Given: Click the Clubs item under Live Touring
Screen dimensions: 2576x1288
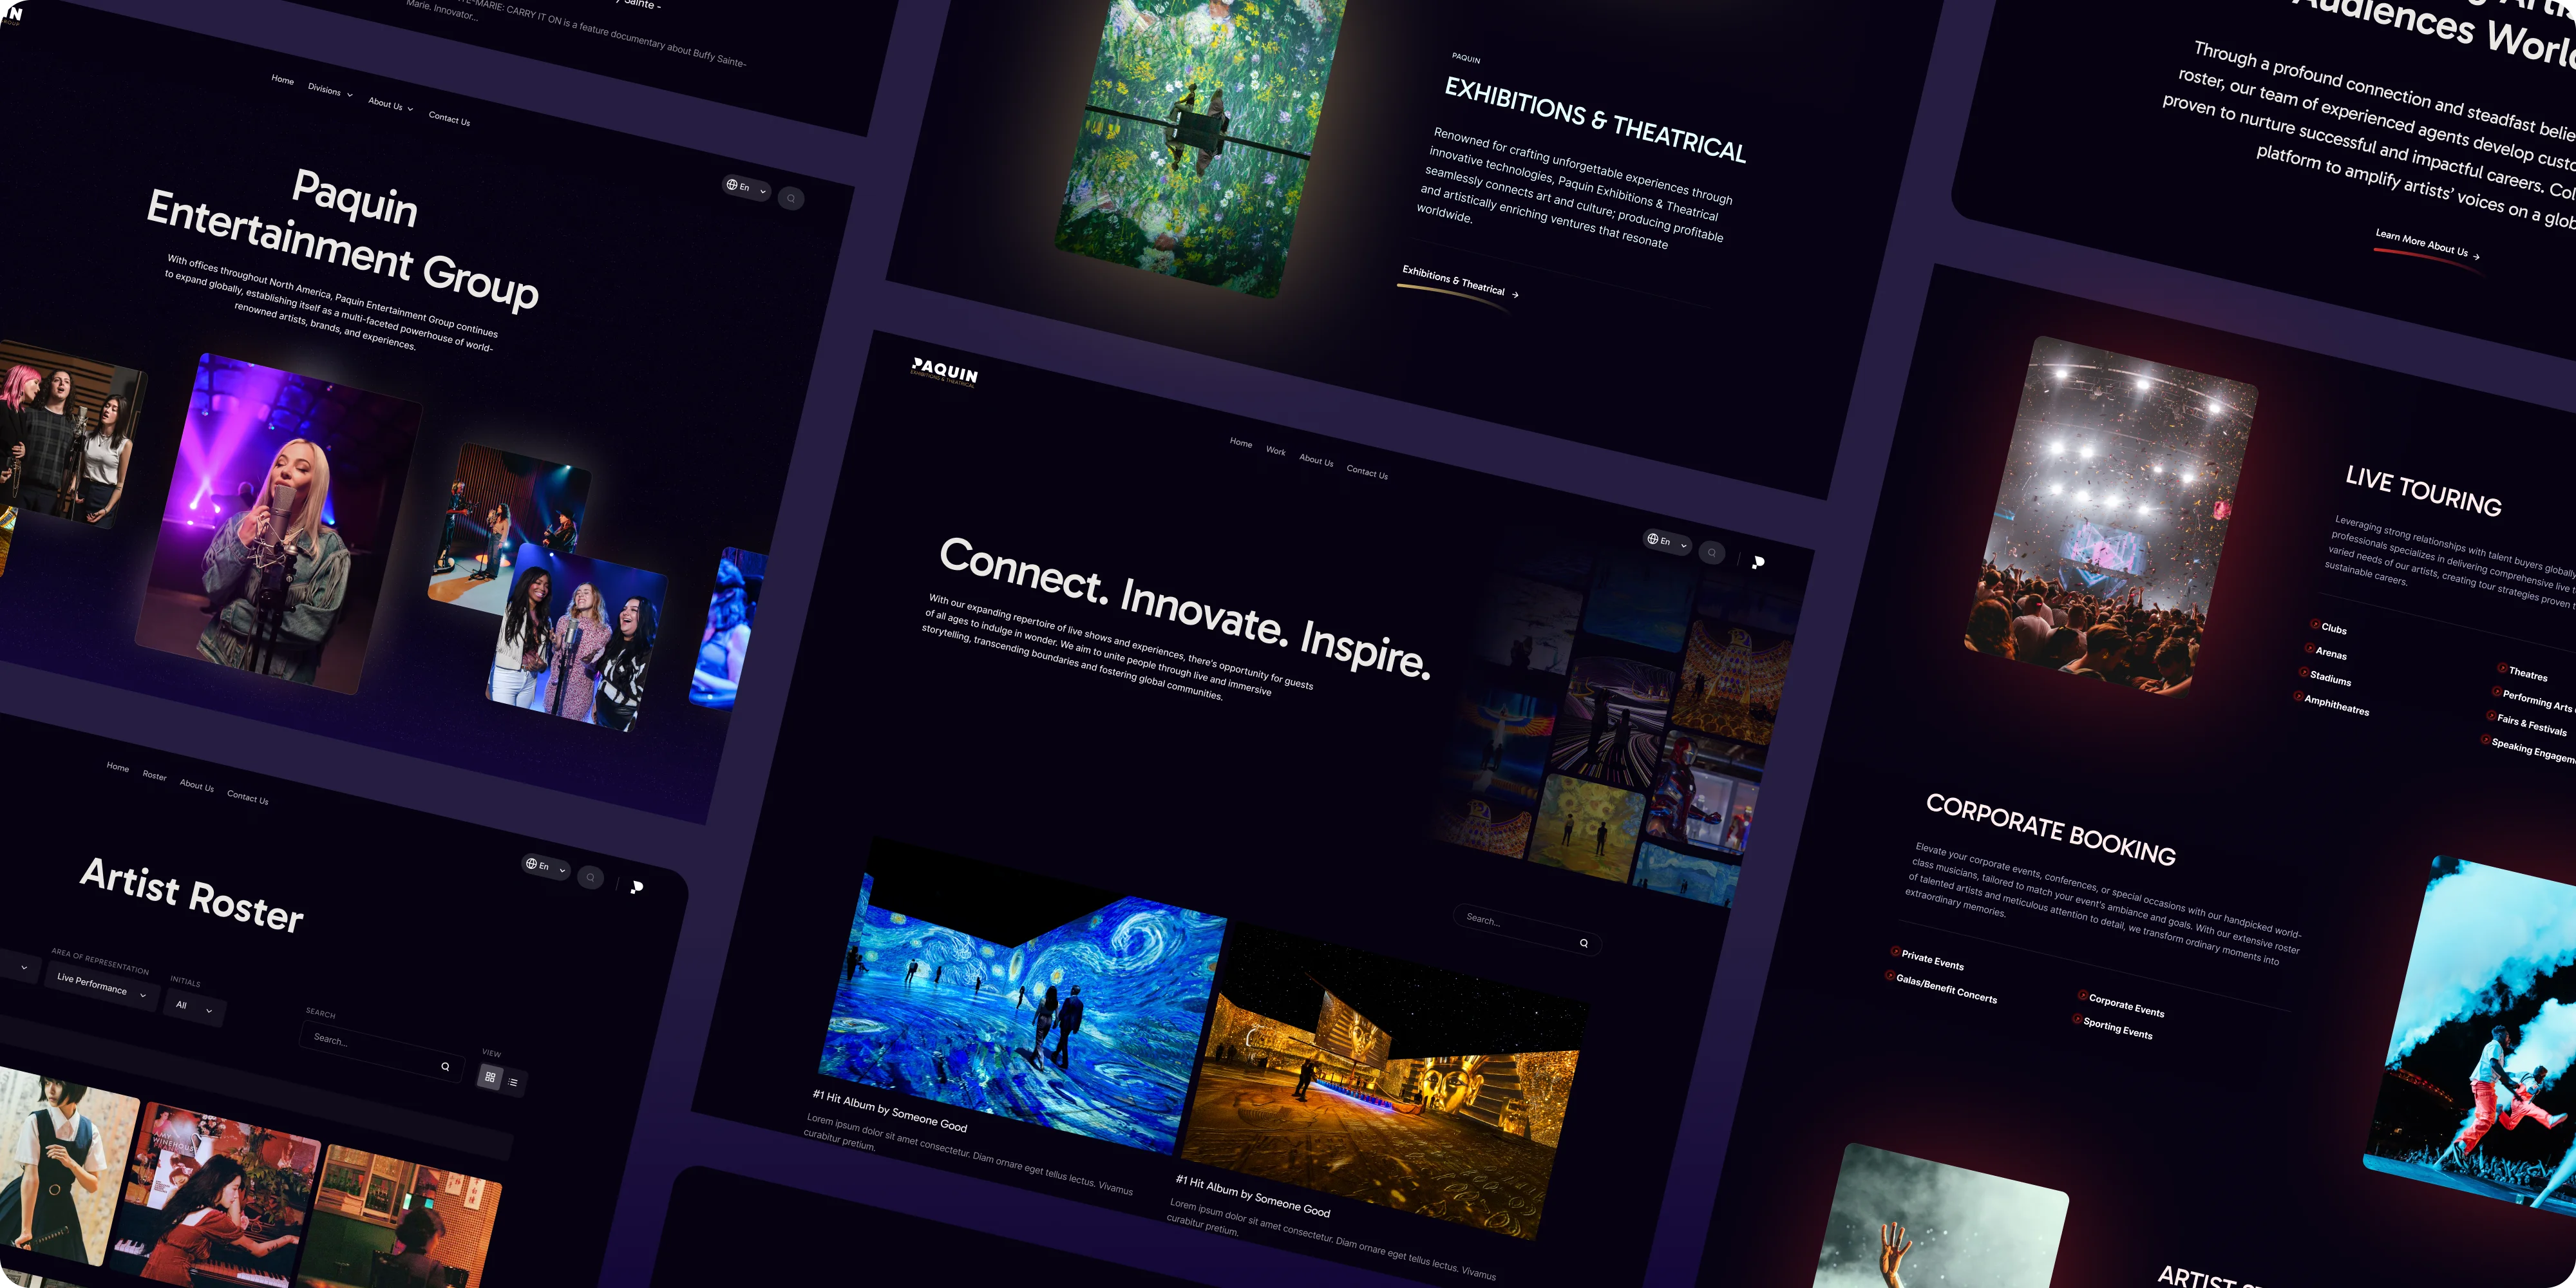Looking at the screenshot, I should point(2328,627).
